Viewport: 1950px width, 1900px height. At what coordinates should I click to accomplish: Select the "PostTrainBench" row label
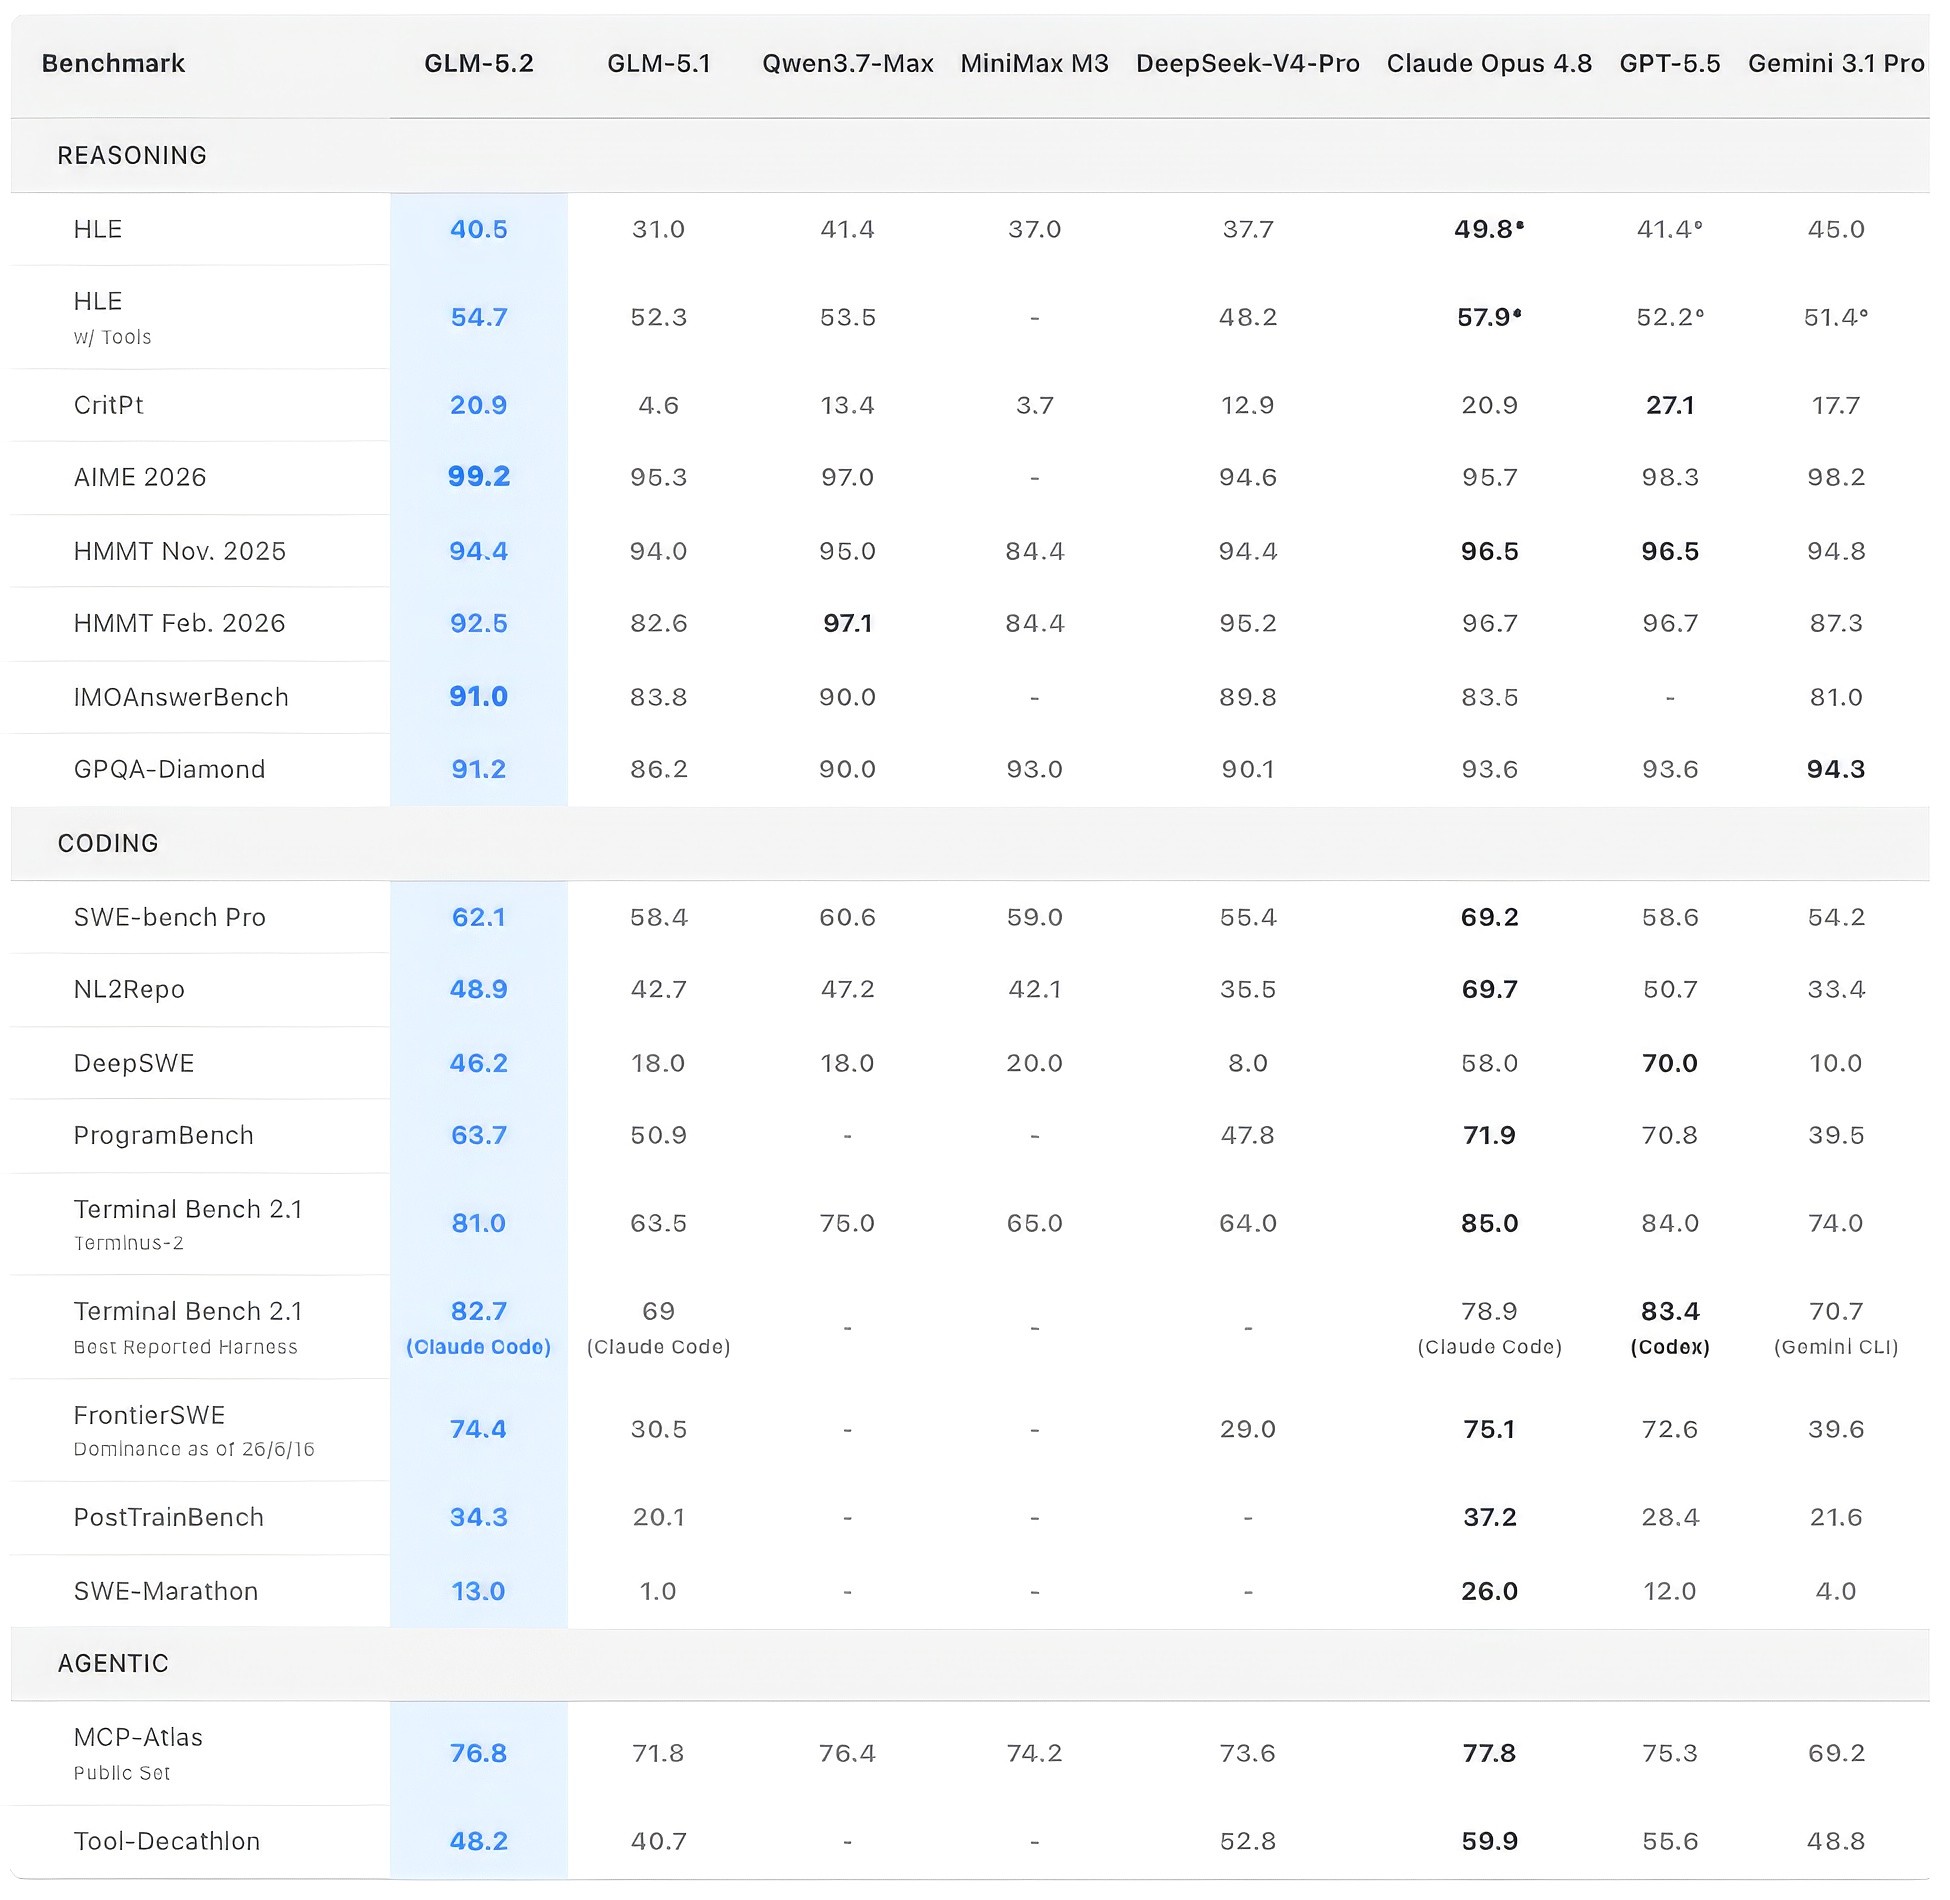click(169, 1518)
